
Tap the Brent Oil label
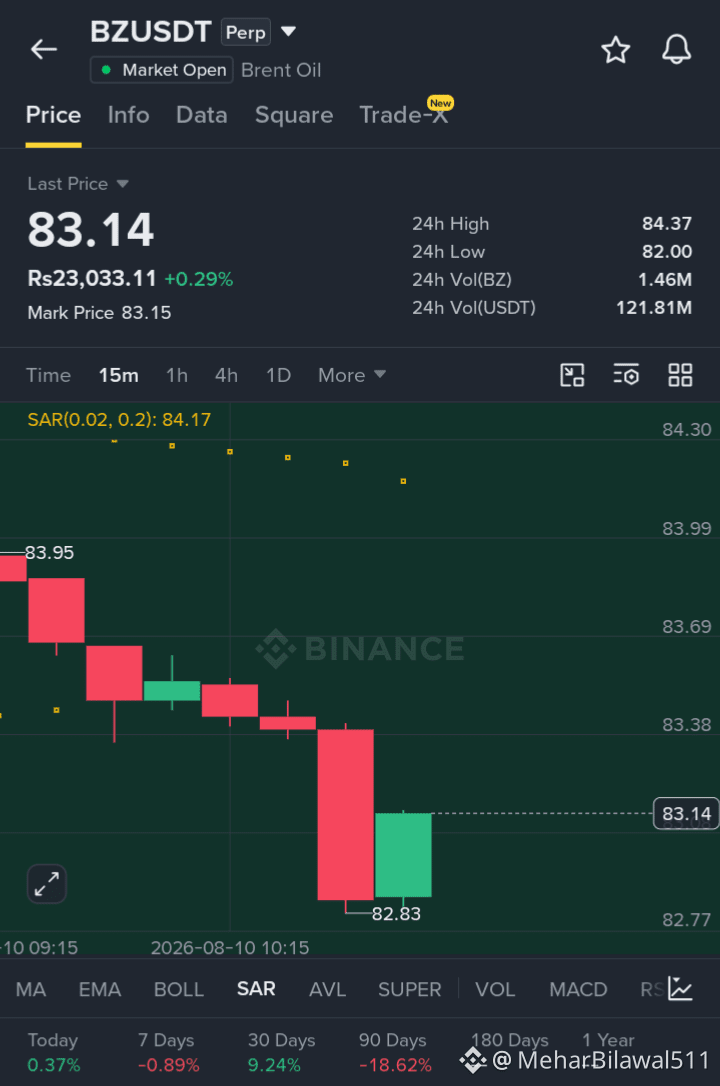pos(281,70)
